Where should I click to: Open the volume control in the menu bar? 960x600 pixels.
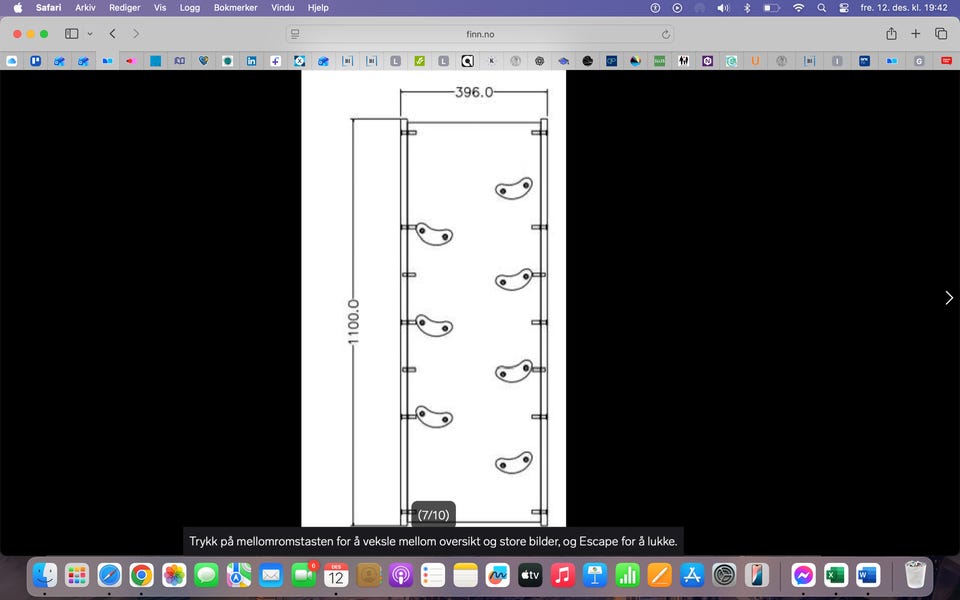[723, 8]
